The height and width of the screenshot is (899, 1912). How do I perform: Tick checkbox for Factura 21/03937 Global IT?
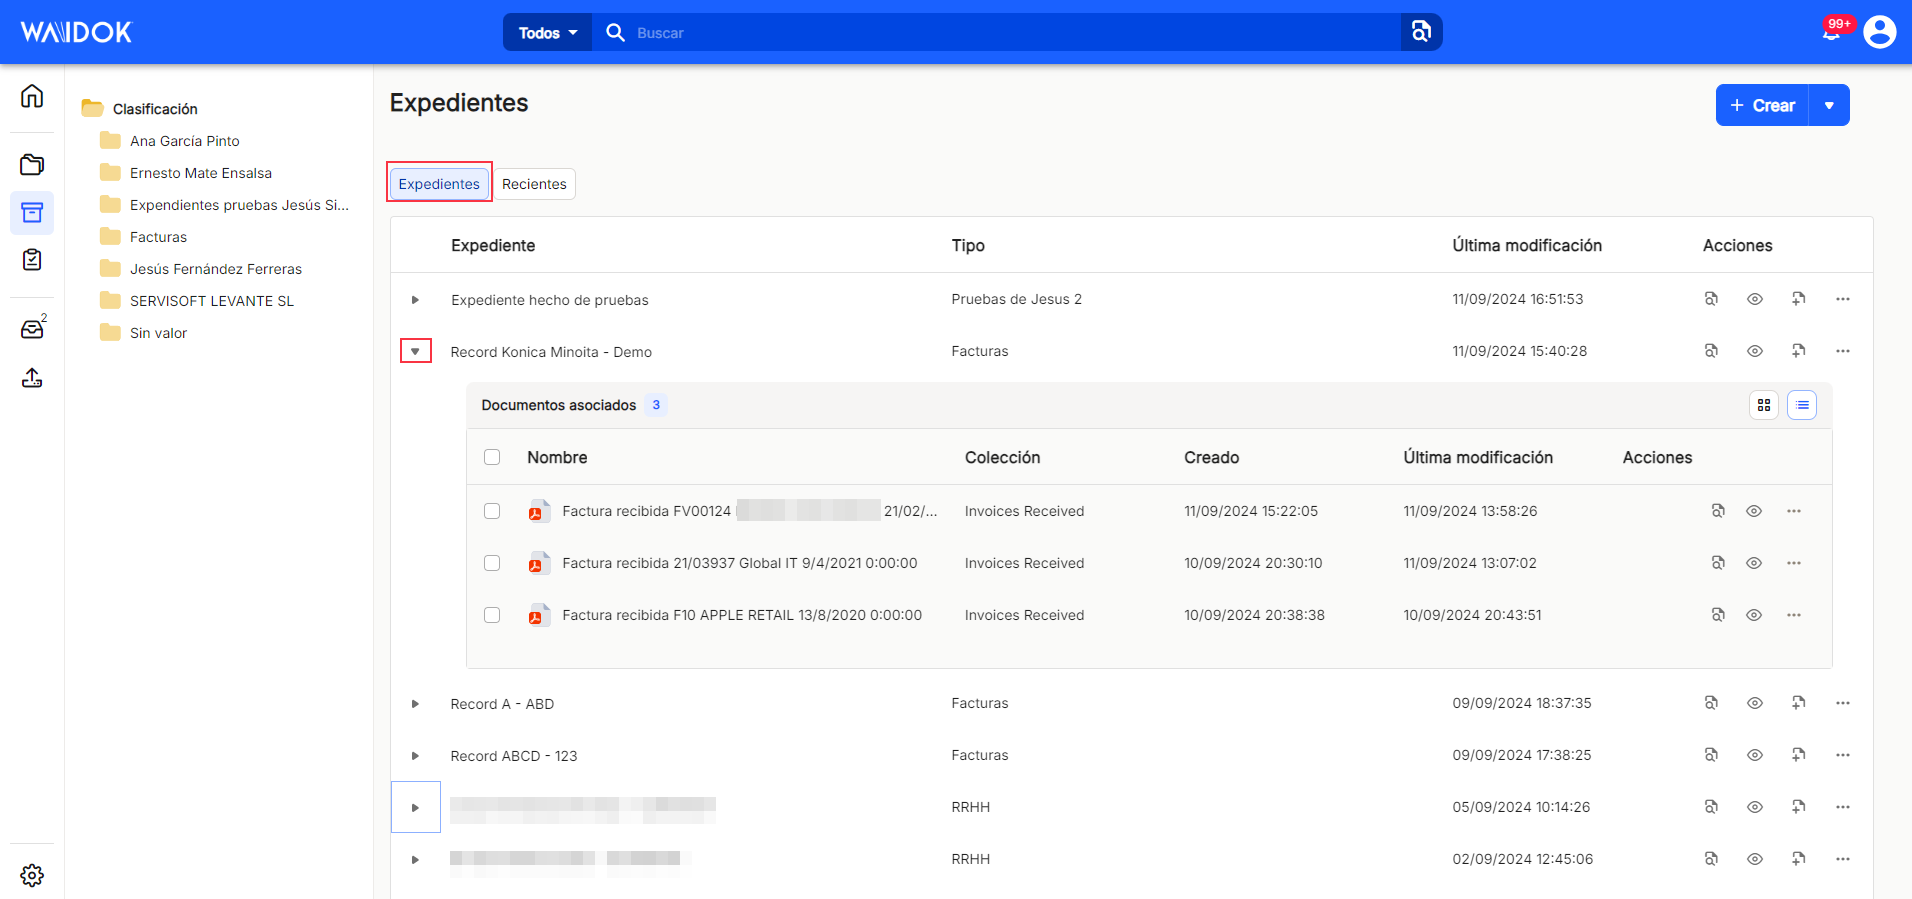pyautogui.click(x=492, y=563)
